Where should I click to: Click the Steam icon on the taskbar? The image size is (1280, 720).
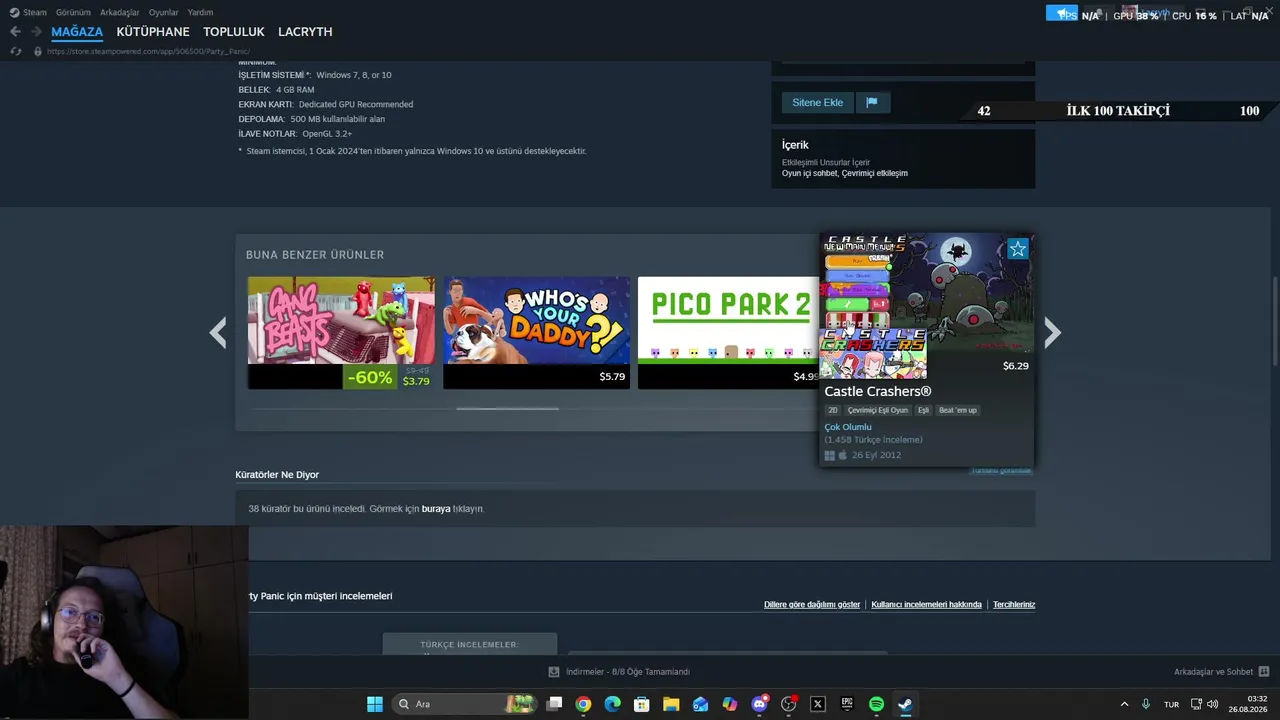click(905, 704)
